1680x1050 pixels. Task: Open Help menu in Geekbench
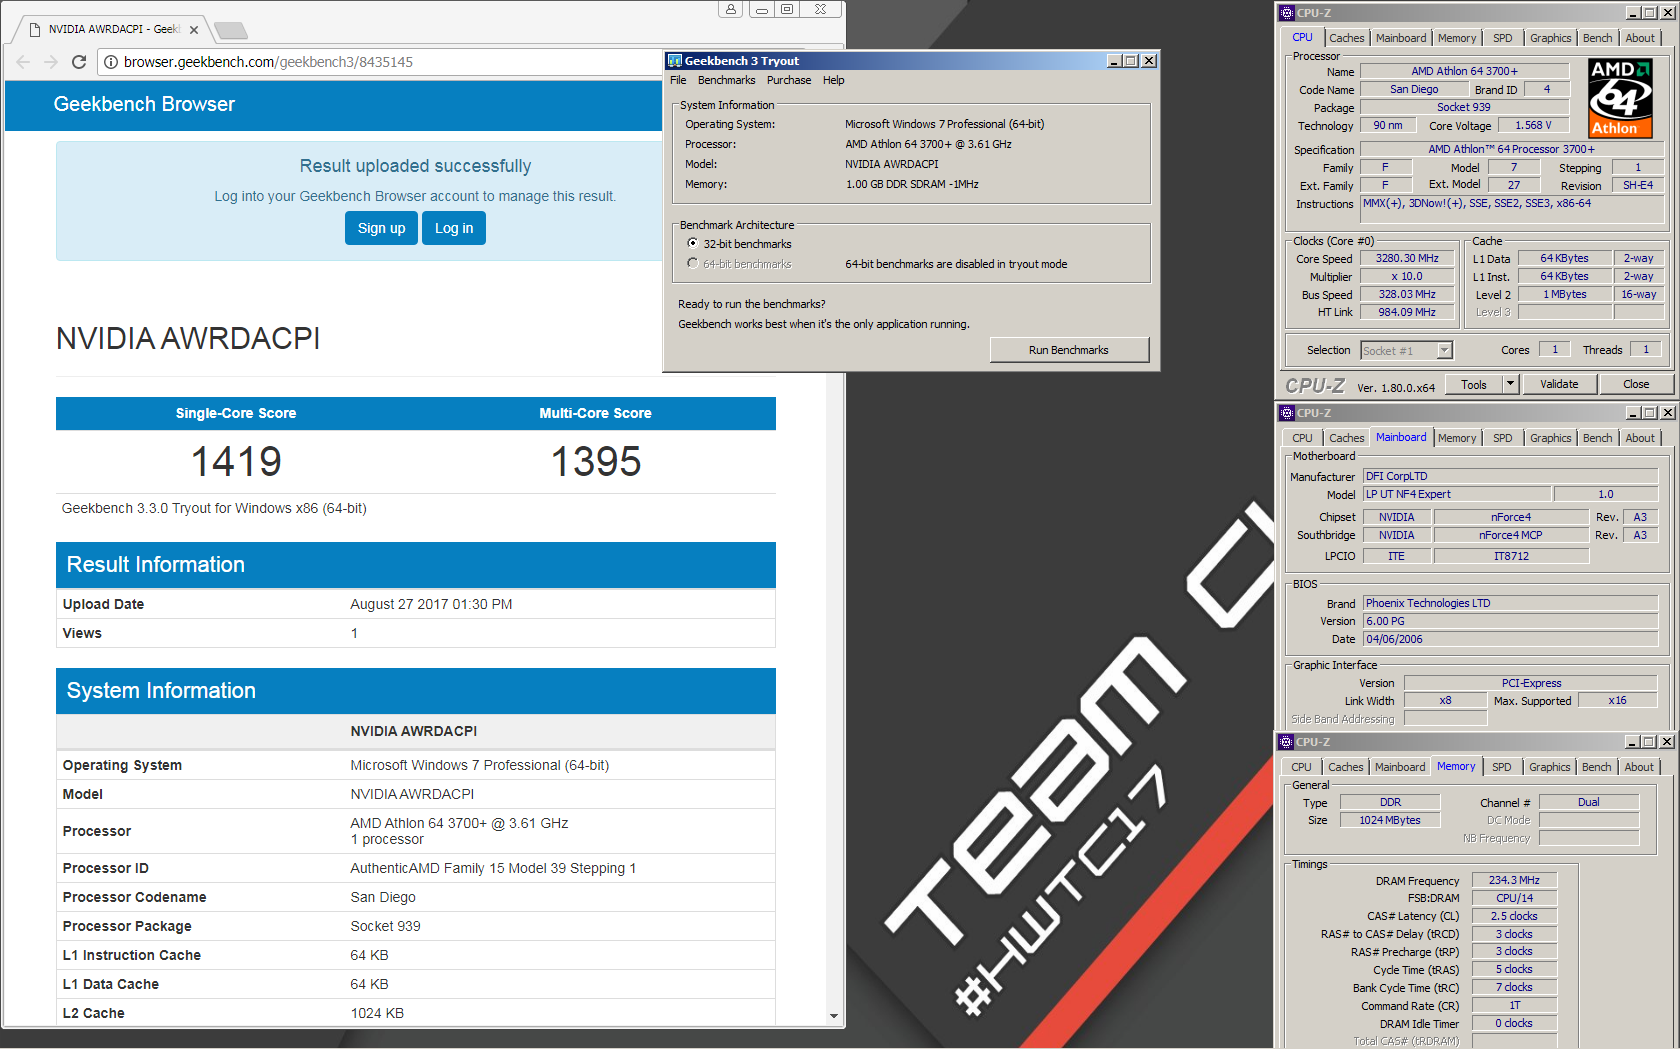click(834, 80)
